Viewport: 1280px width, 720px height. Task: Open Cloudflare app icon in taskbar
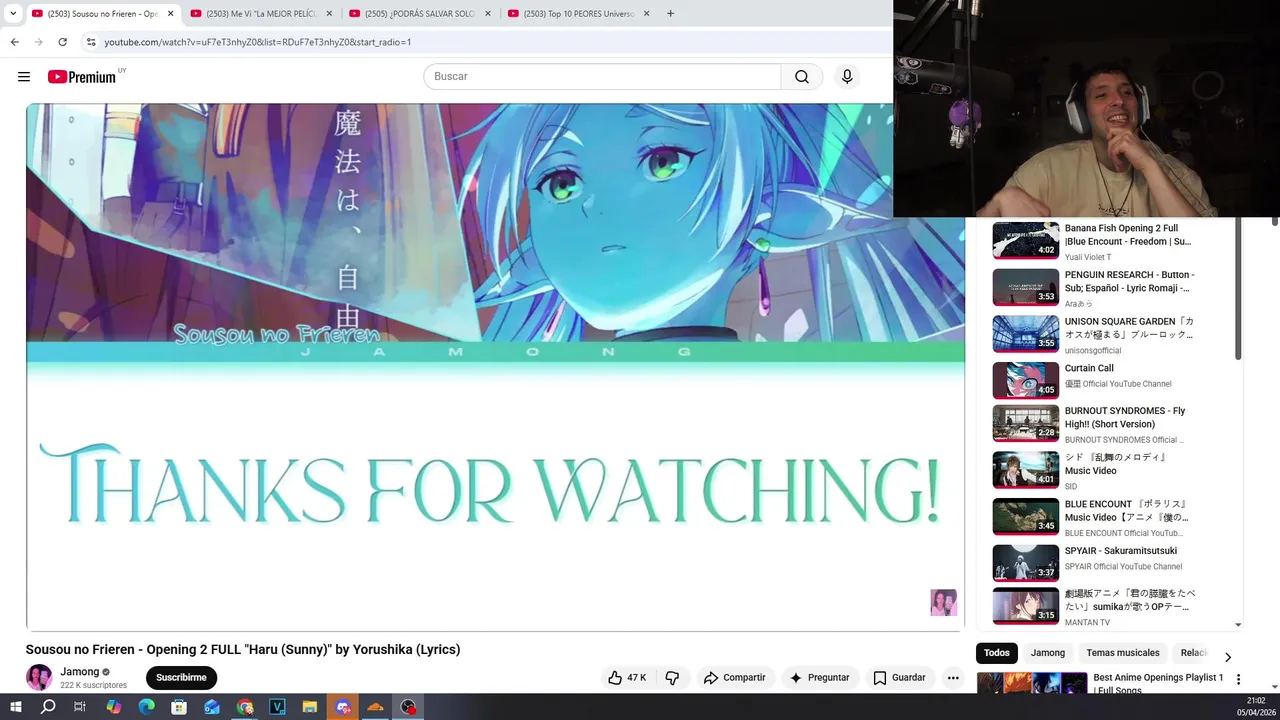(375, 707)
